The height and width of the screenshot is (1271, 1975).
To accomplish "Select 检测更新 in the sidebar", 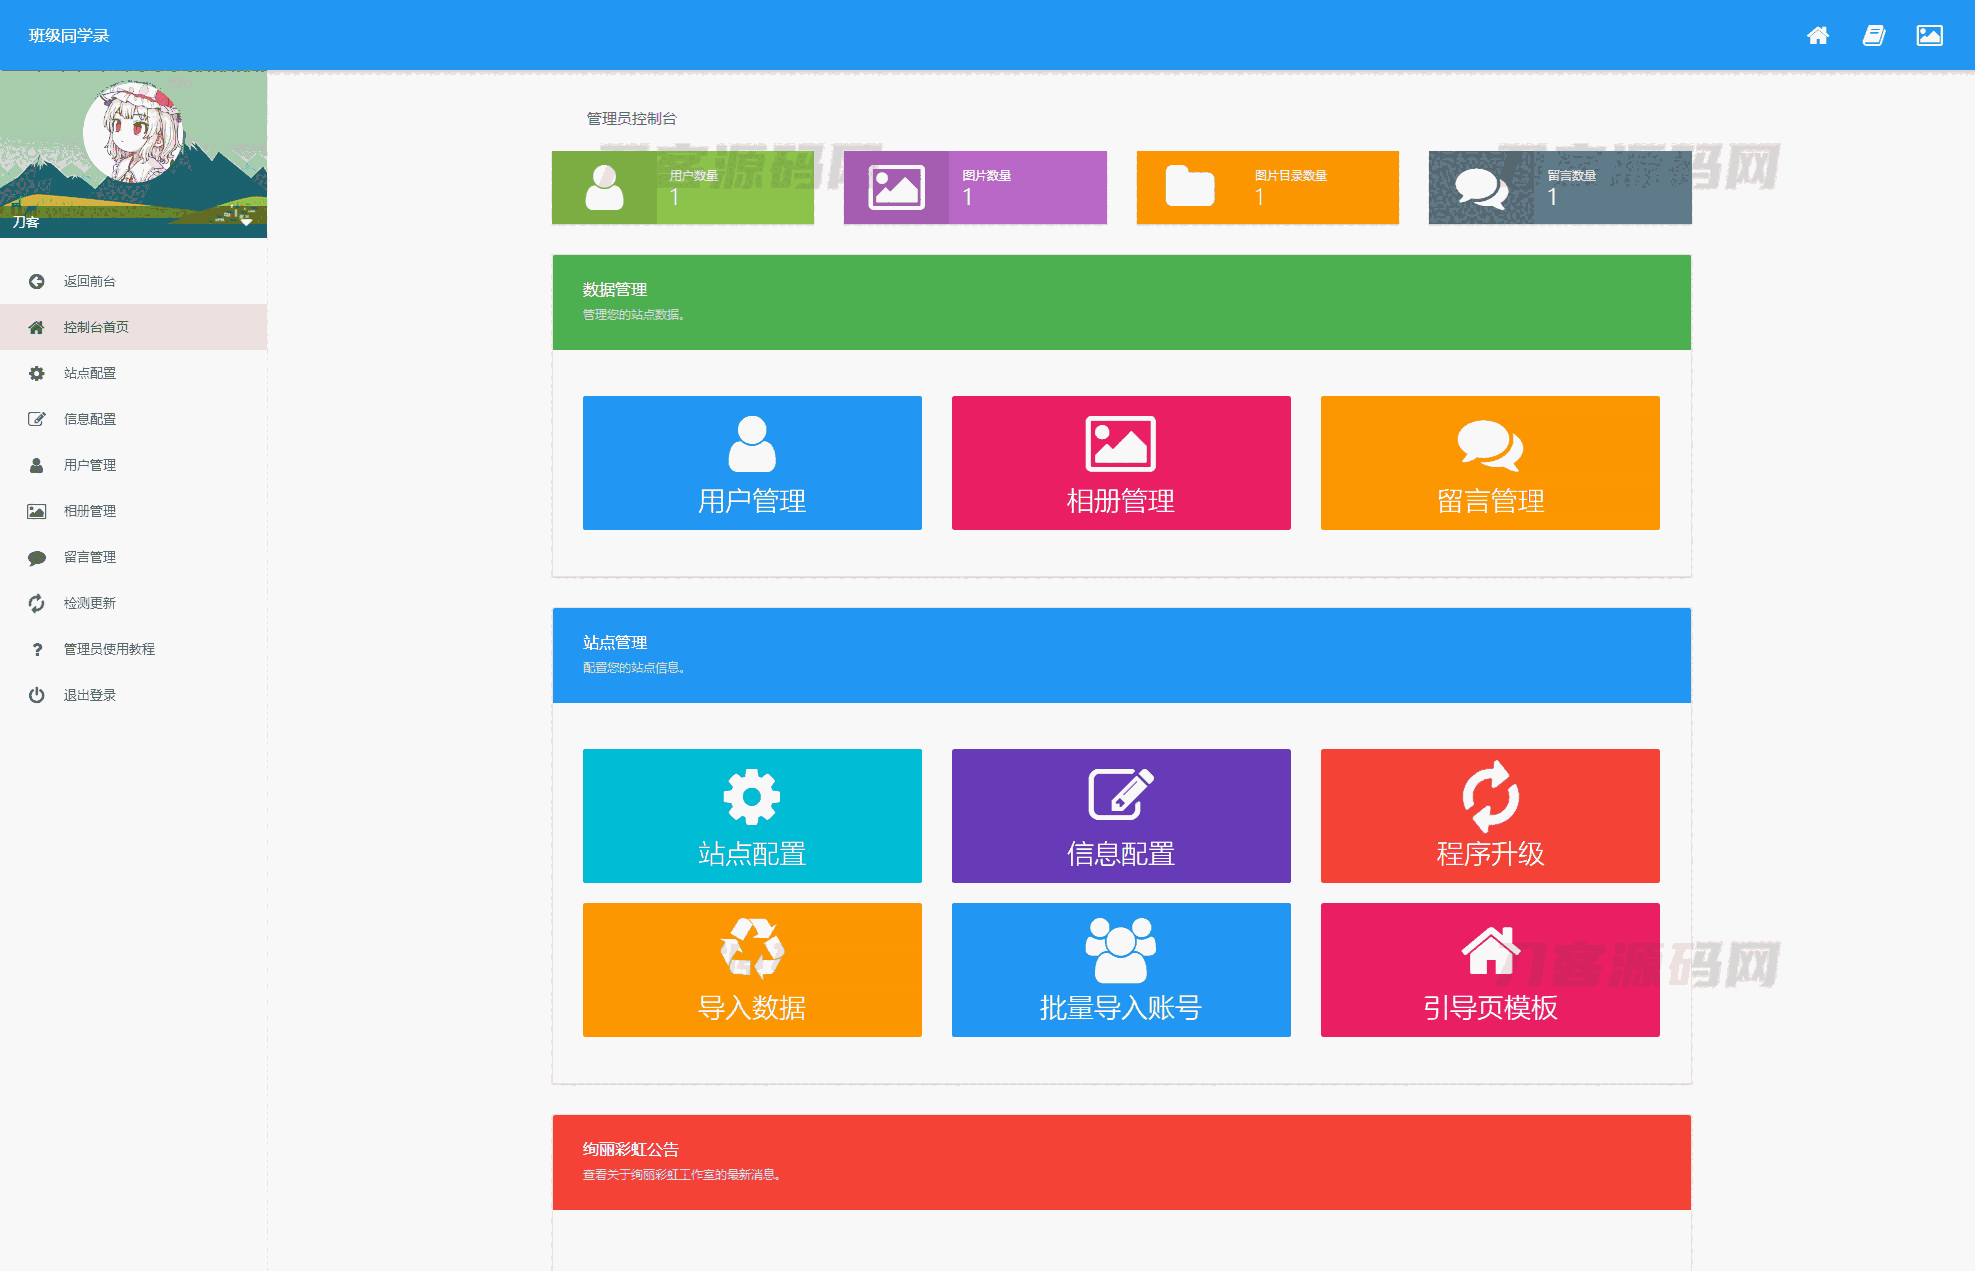I will click(90, 603).
